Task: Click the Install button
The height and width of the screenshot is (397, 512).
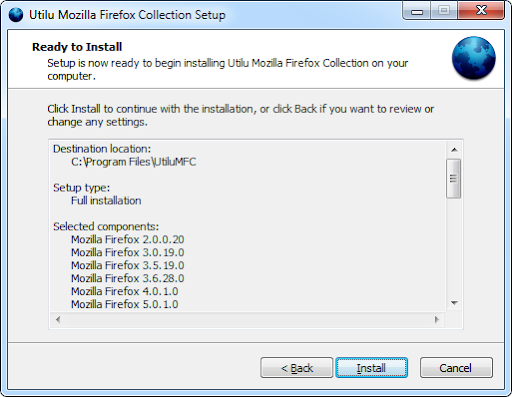Action: pos(371,368)
